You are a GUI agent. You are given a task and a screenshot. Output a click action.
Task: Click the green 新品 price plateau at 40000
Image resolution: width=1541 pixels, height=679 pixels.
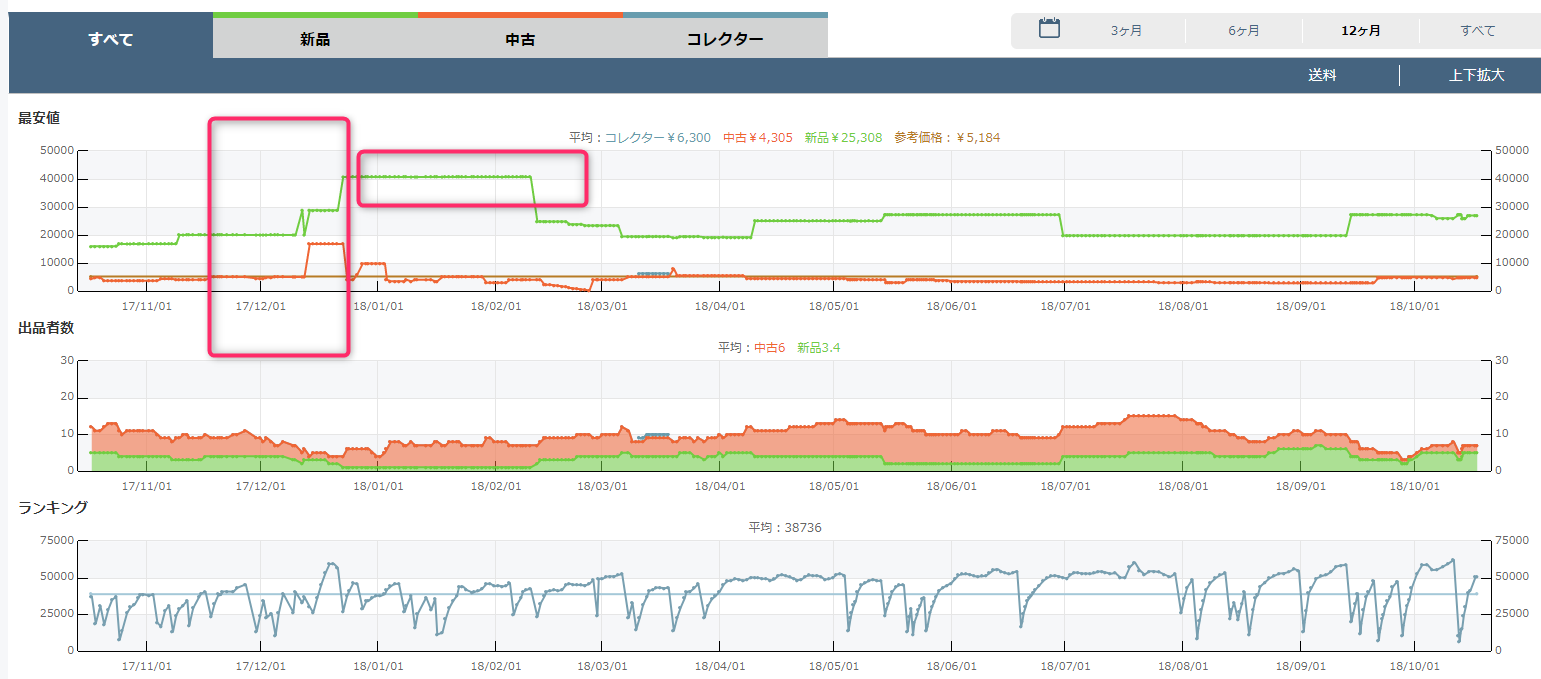[440, 177]
